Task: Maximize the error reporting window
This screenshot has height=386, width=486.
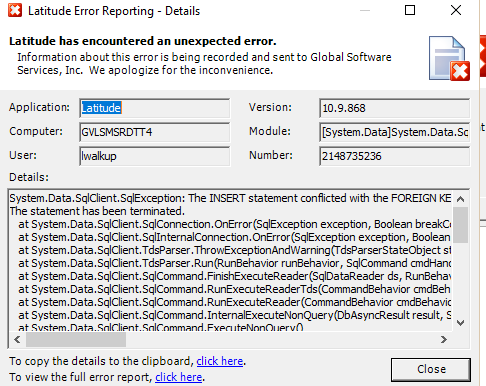Action: pyautogui.click(x=410, y=10)
